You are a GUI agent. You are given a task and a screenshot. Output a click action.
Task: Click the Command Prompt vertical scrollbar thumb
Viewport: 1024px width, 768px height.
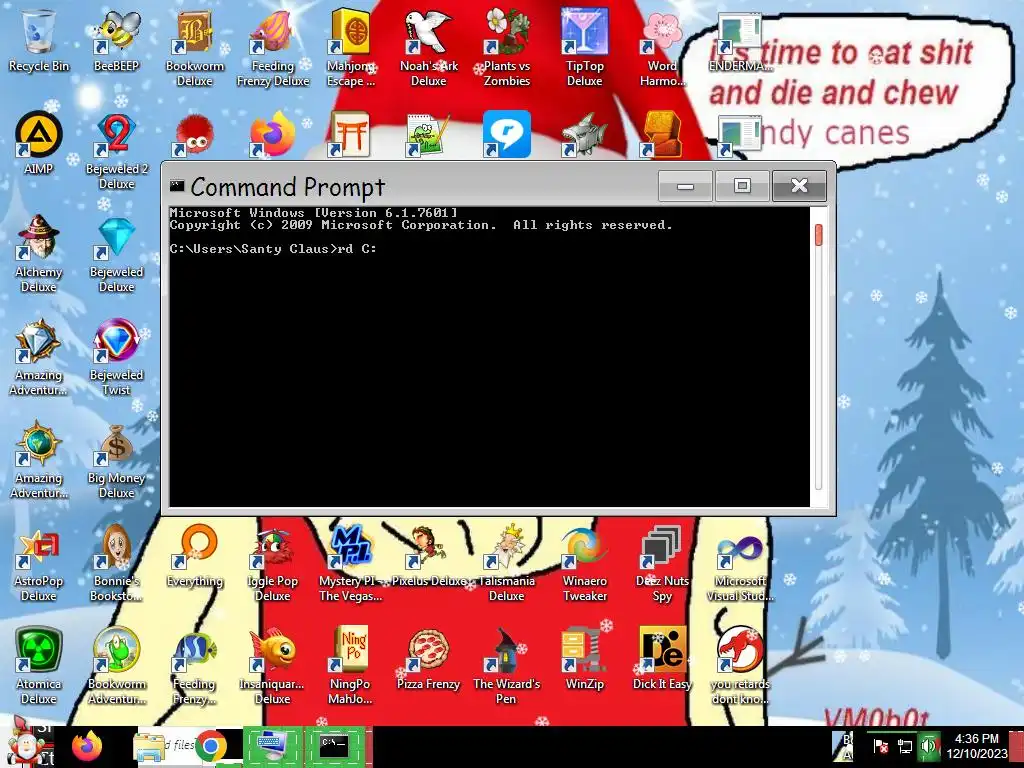click(x=819, y=235)
